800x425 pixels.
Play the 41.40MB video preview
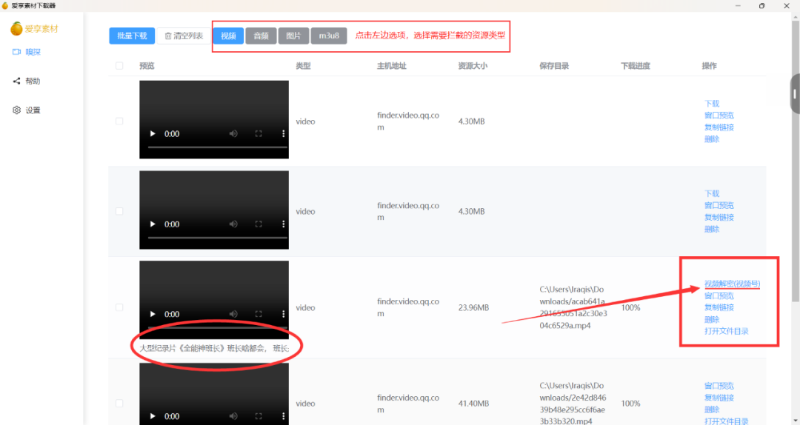click(152, 416)
